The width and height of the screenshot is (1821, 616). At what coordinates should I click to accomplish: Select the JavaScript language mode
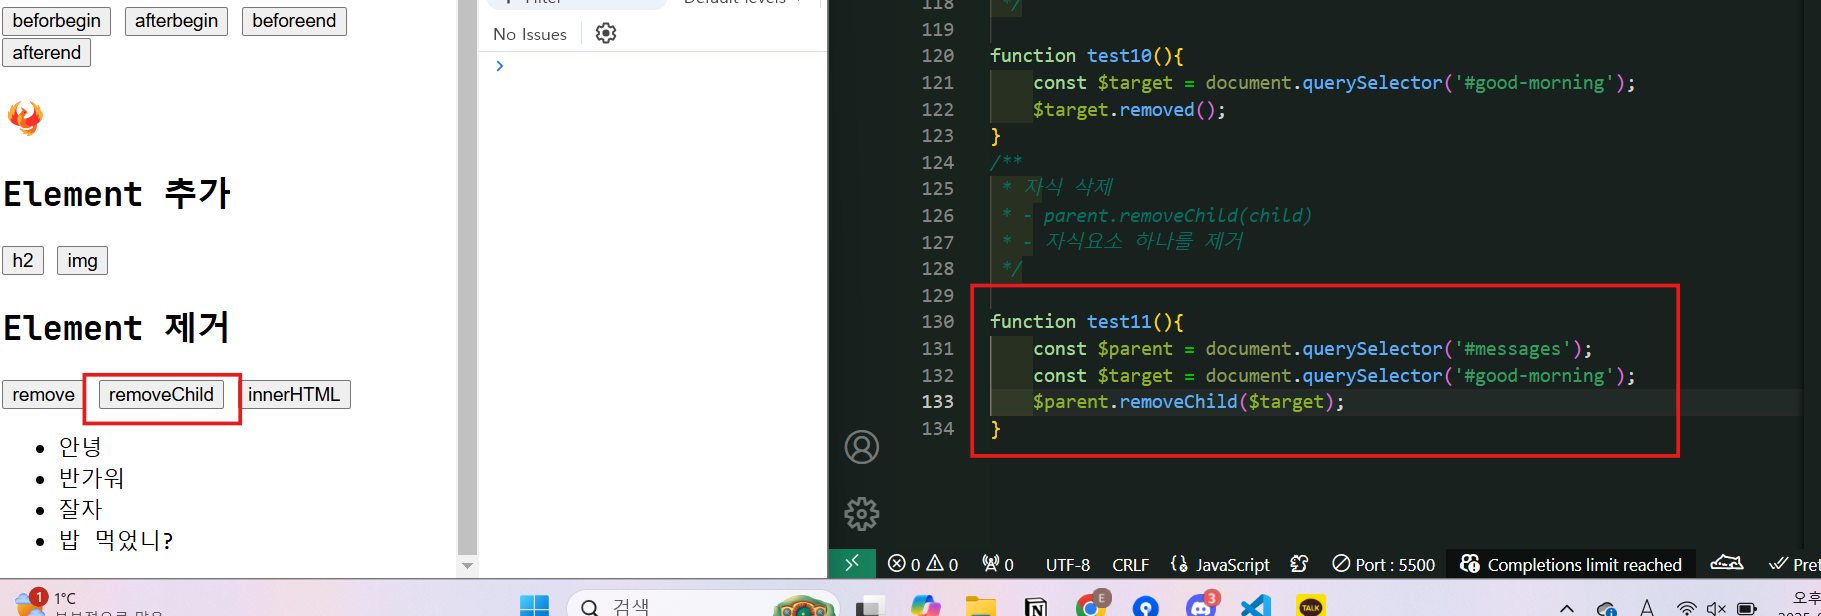tap(1220, 564)
